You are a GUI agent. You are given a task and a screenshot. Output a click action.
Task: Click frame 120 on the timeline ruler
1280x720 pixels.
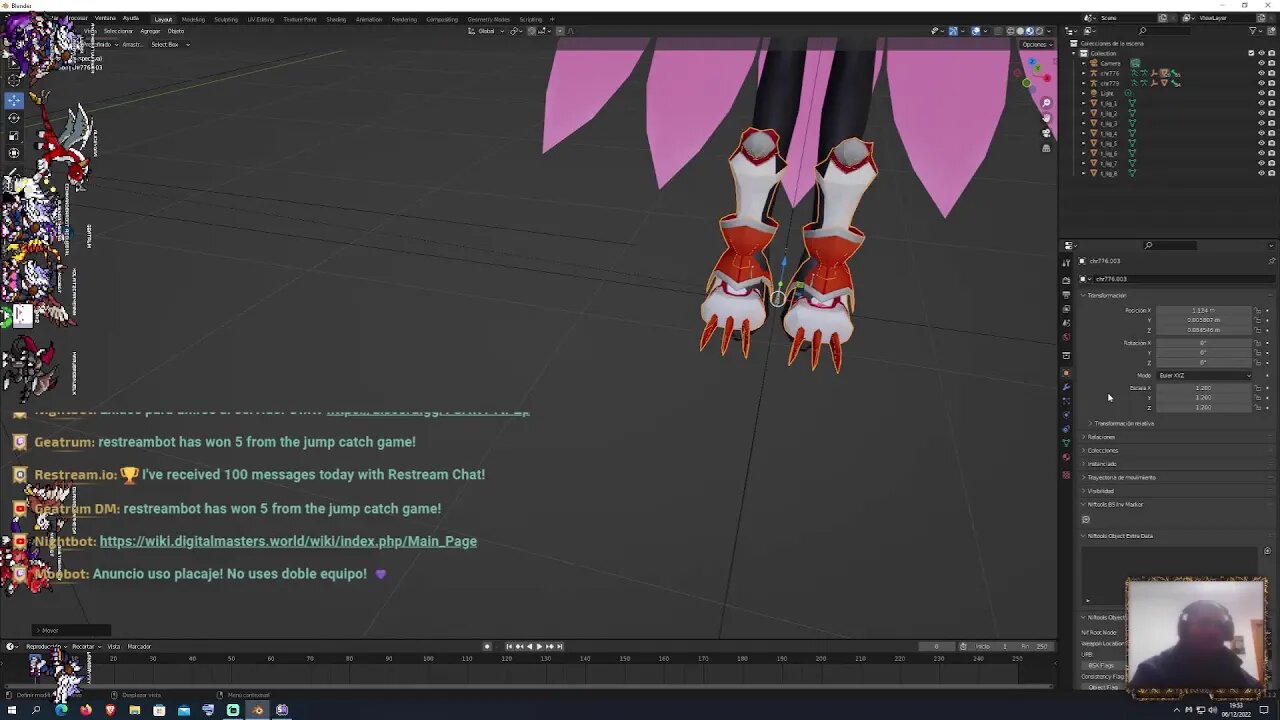click(506, 658)
